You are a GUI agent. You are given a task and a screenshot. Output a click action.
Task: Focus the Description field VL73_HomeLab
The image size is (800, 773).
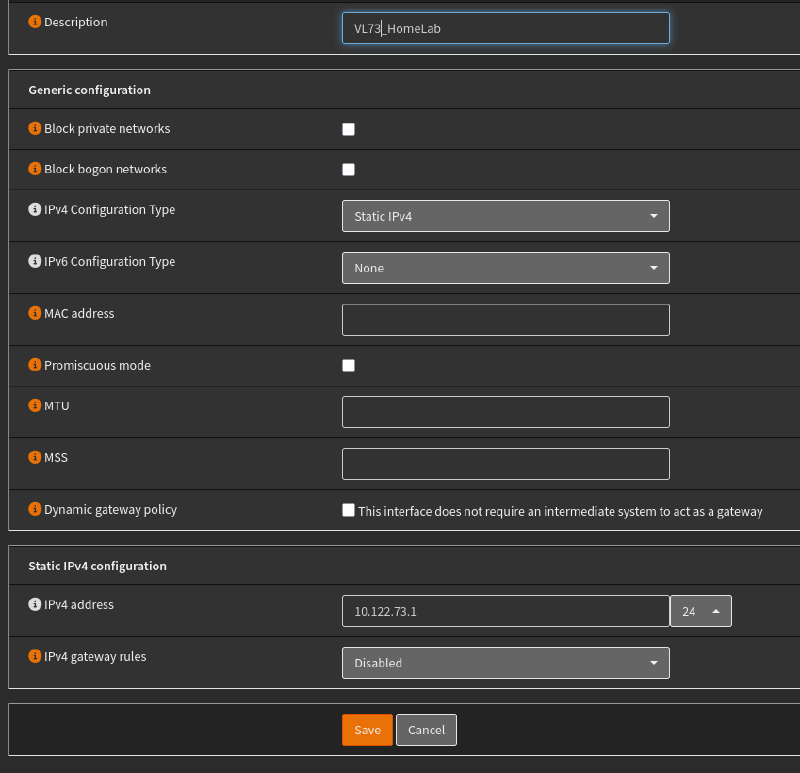506,28
